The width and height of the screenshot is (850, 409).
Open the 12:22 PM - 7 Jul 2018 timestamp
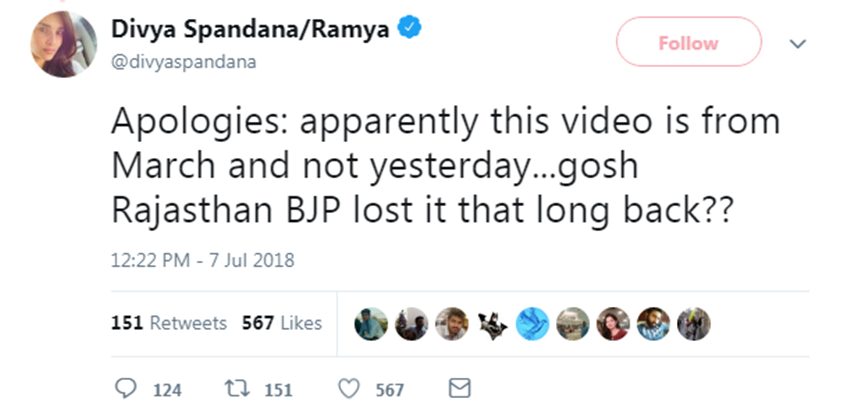203,260
